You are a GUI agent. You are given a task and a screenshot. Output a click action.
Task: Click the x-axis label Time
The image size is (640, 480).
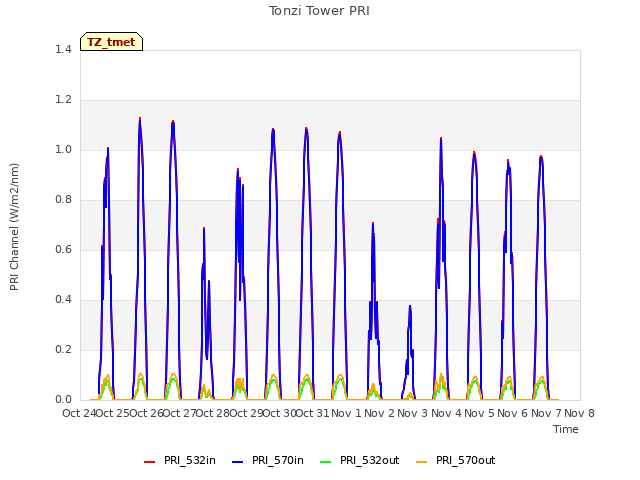click(x=566, y=429)
